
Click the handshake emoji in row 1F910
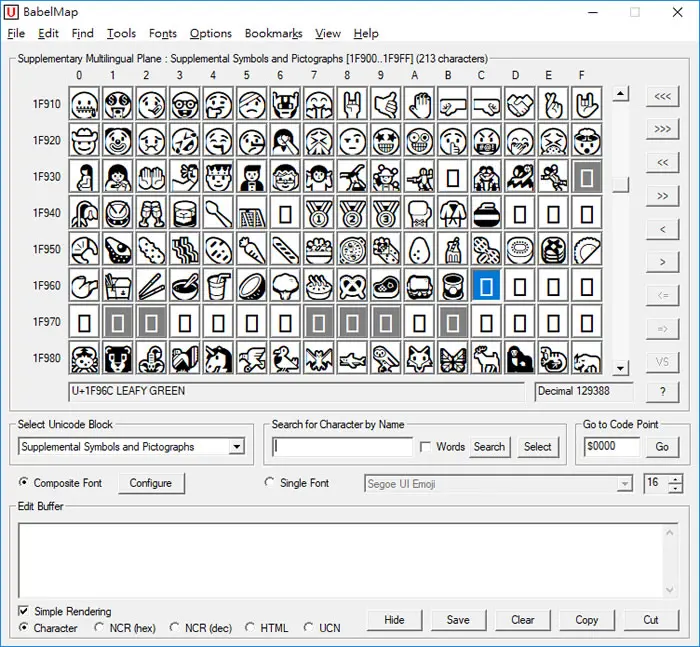520,104
